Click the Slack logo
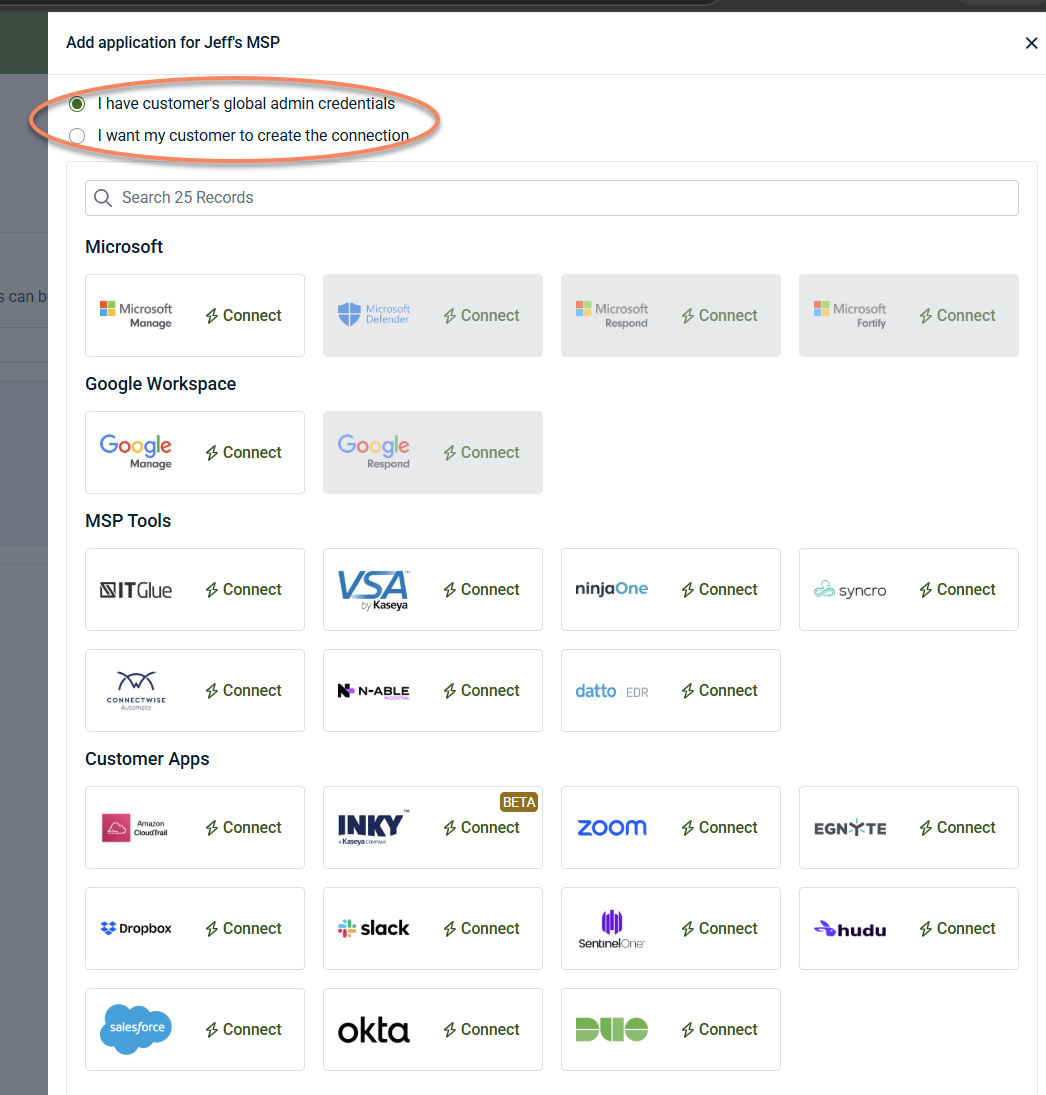The image size is (1046, 1095). pyautogui.click(x=374, y=928)
